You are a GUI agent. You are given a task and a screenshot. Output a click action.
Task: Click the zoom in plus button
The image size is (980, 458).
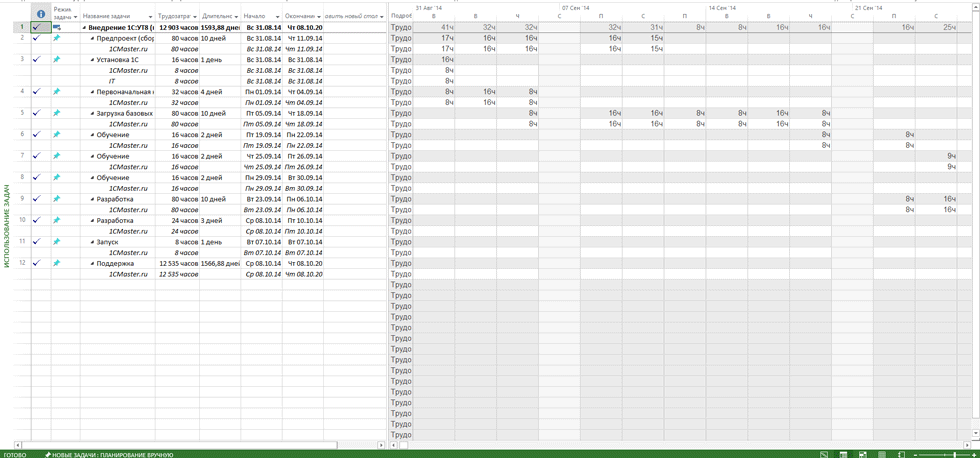973,454
